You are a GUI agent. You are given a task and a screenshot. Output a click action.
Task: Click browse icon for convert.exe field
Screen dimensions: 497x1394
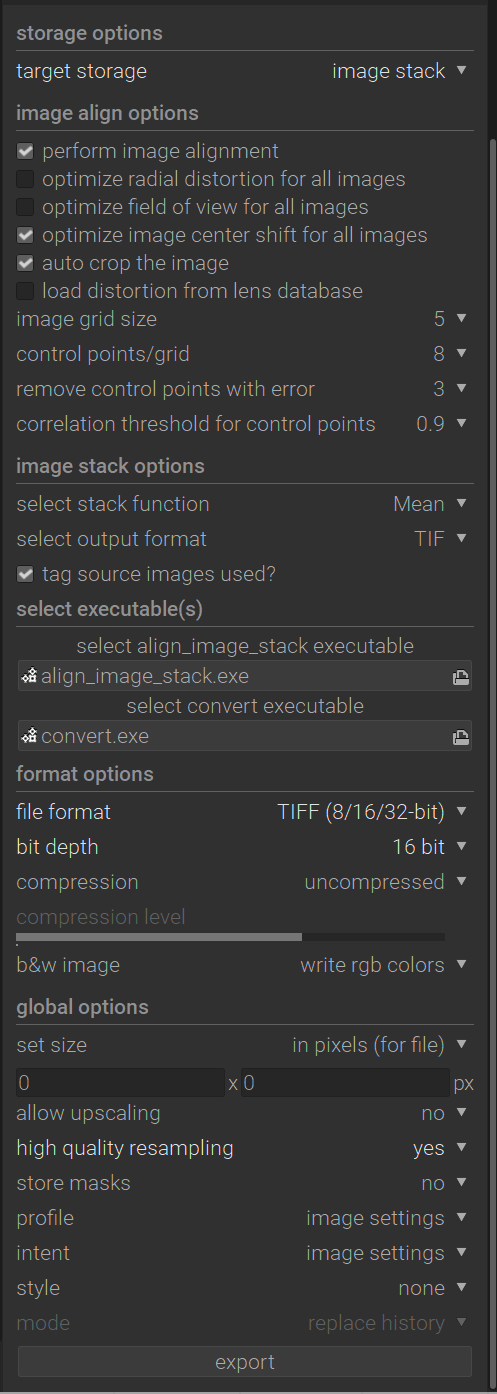tap(460, 737)
